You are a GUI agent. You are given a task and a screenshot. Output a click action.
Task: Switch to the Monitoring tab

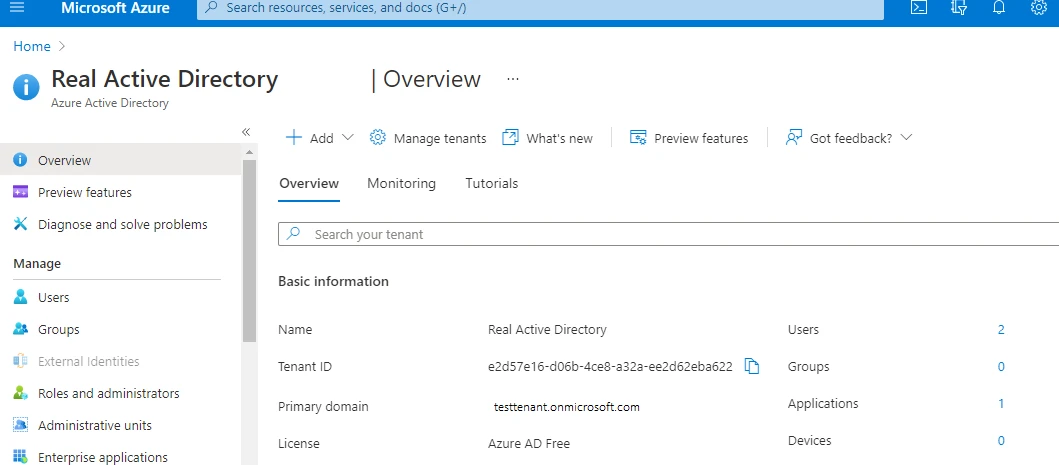401,184
